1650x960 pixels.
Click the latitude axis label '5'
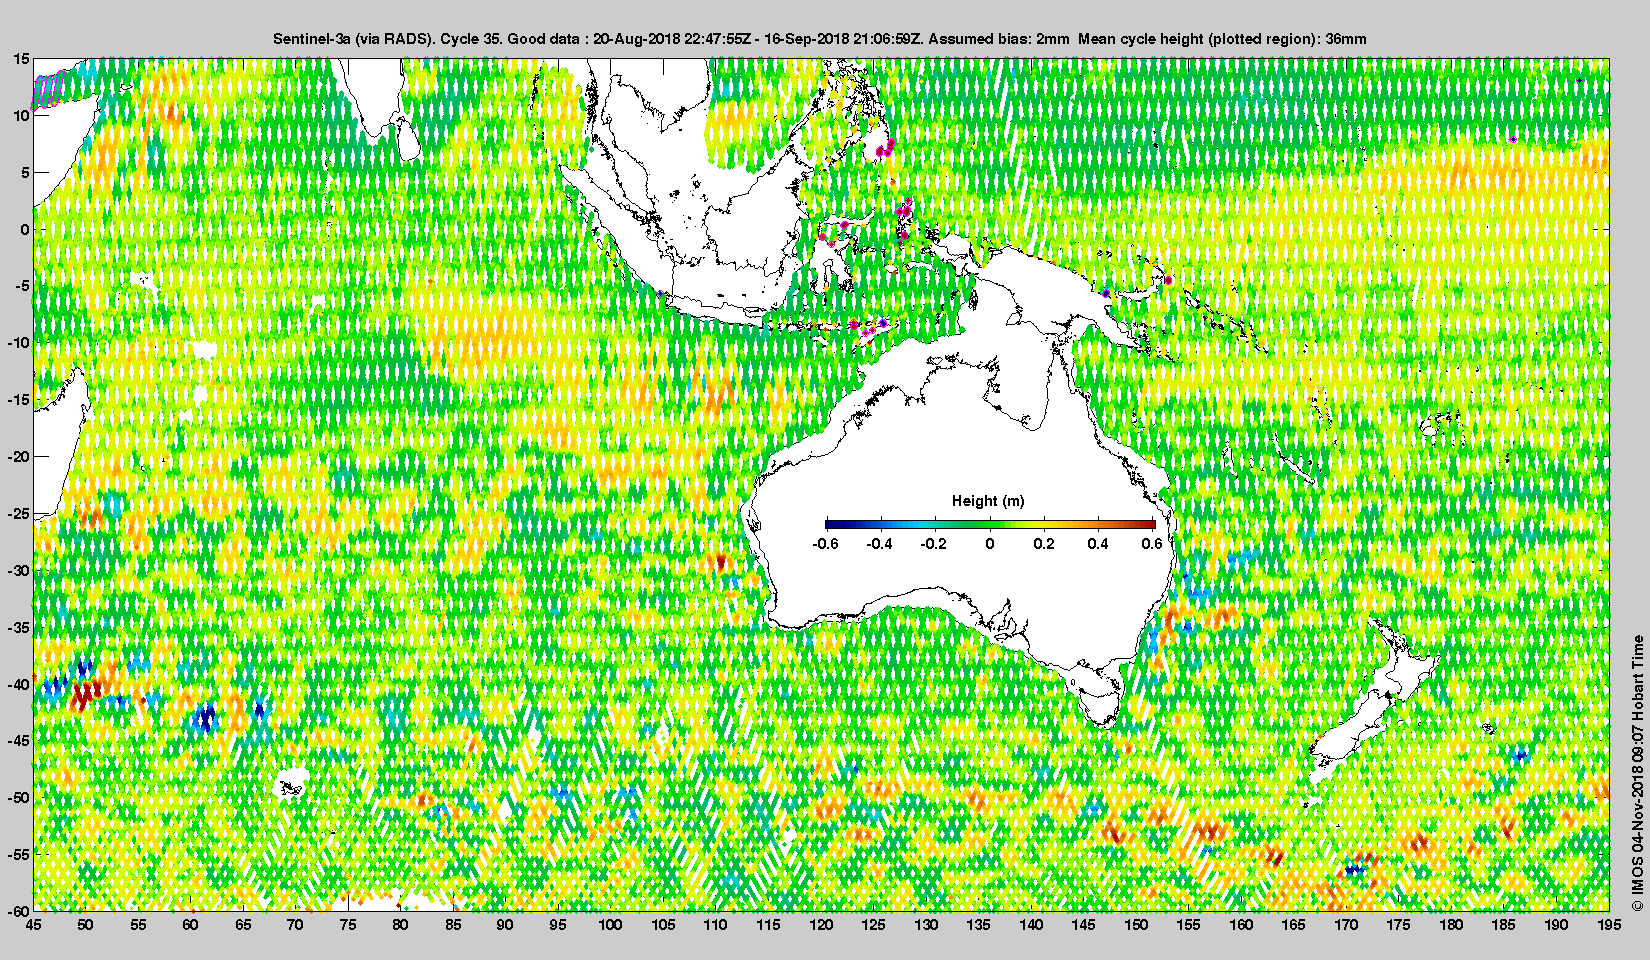click(x=26, y=173)
